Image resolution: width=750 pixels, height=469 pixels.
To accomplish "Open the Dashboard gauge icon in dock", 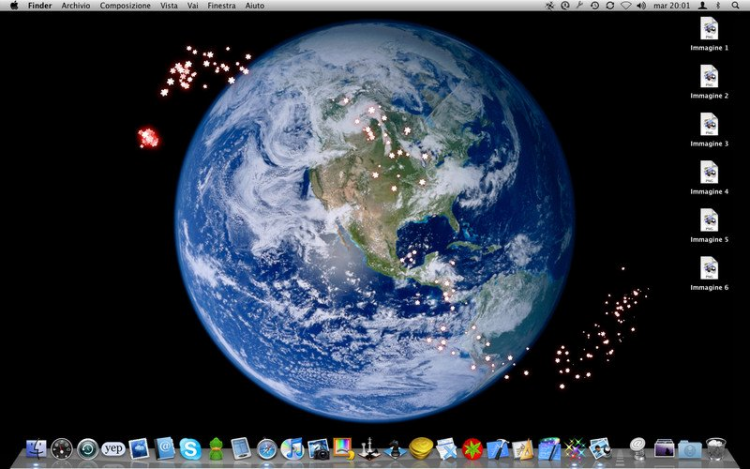I will [x=62, y=449].
